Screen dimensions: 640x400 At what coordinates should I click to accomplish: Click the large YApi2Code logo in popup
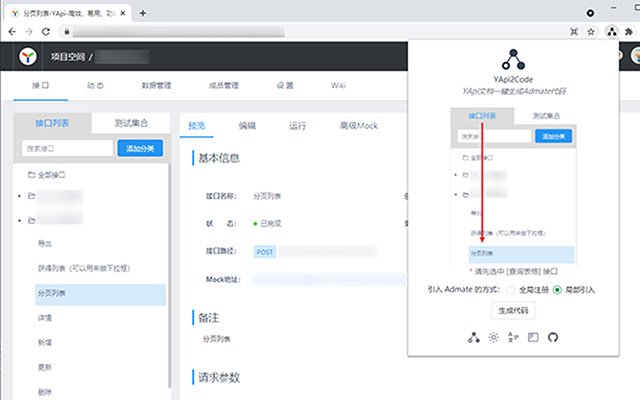(513, 60)
